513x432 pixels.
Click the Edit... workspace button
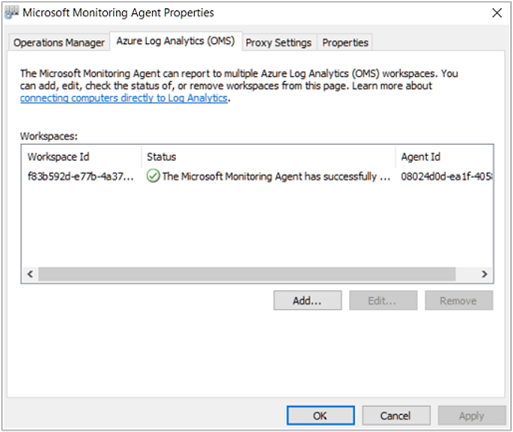(x=383, y=301)
